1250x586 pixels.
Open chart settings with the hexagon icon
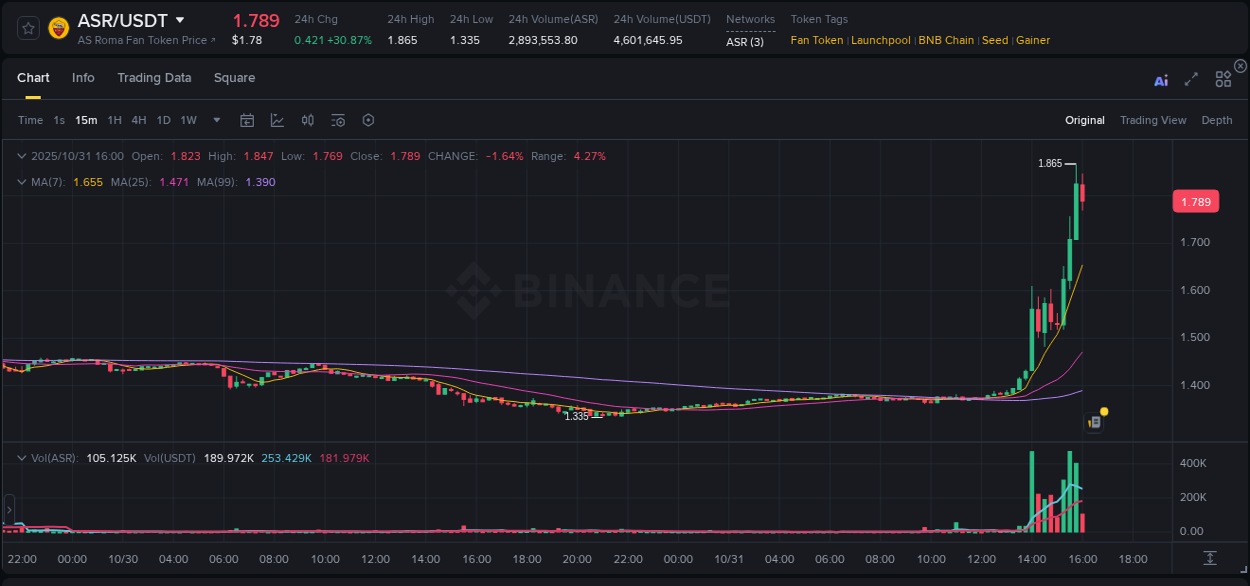pyautogui.click(x=368, y=119)
